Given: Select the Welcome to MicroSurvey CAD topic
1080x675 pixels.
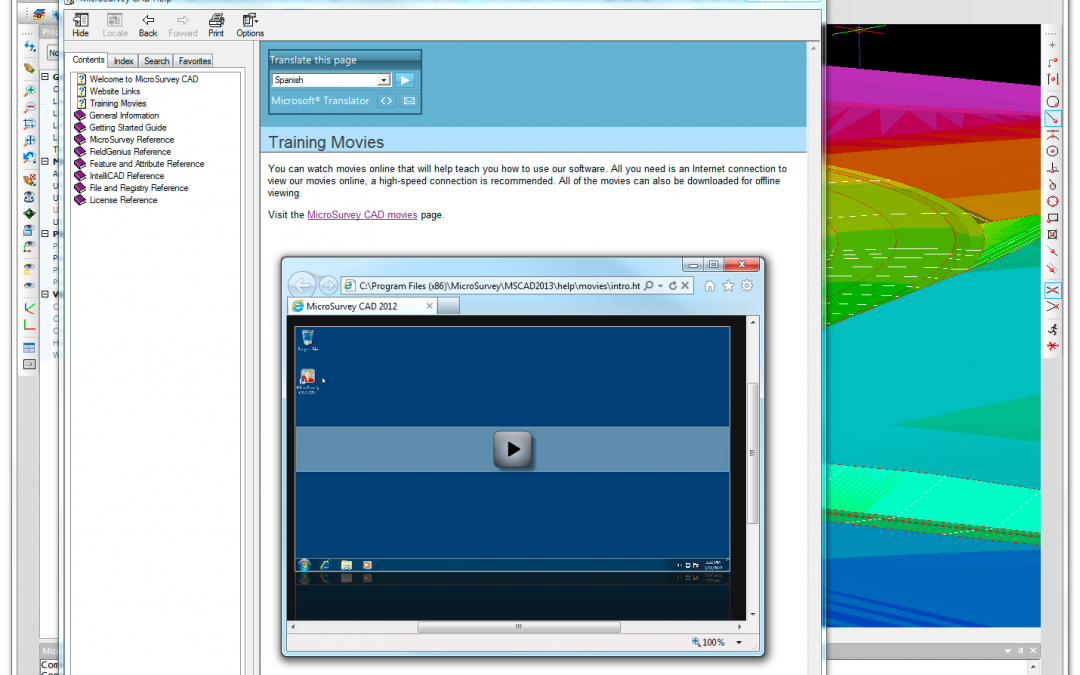Looking at the screenshot, I should (143, 79).
